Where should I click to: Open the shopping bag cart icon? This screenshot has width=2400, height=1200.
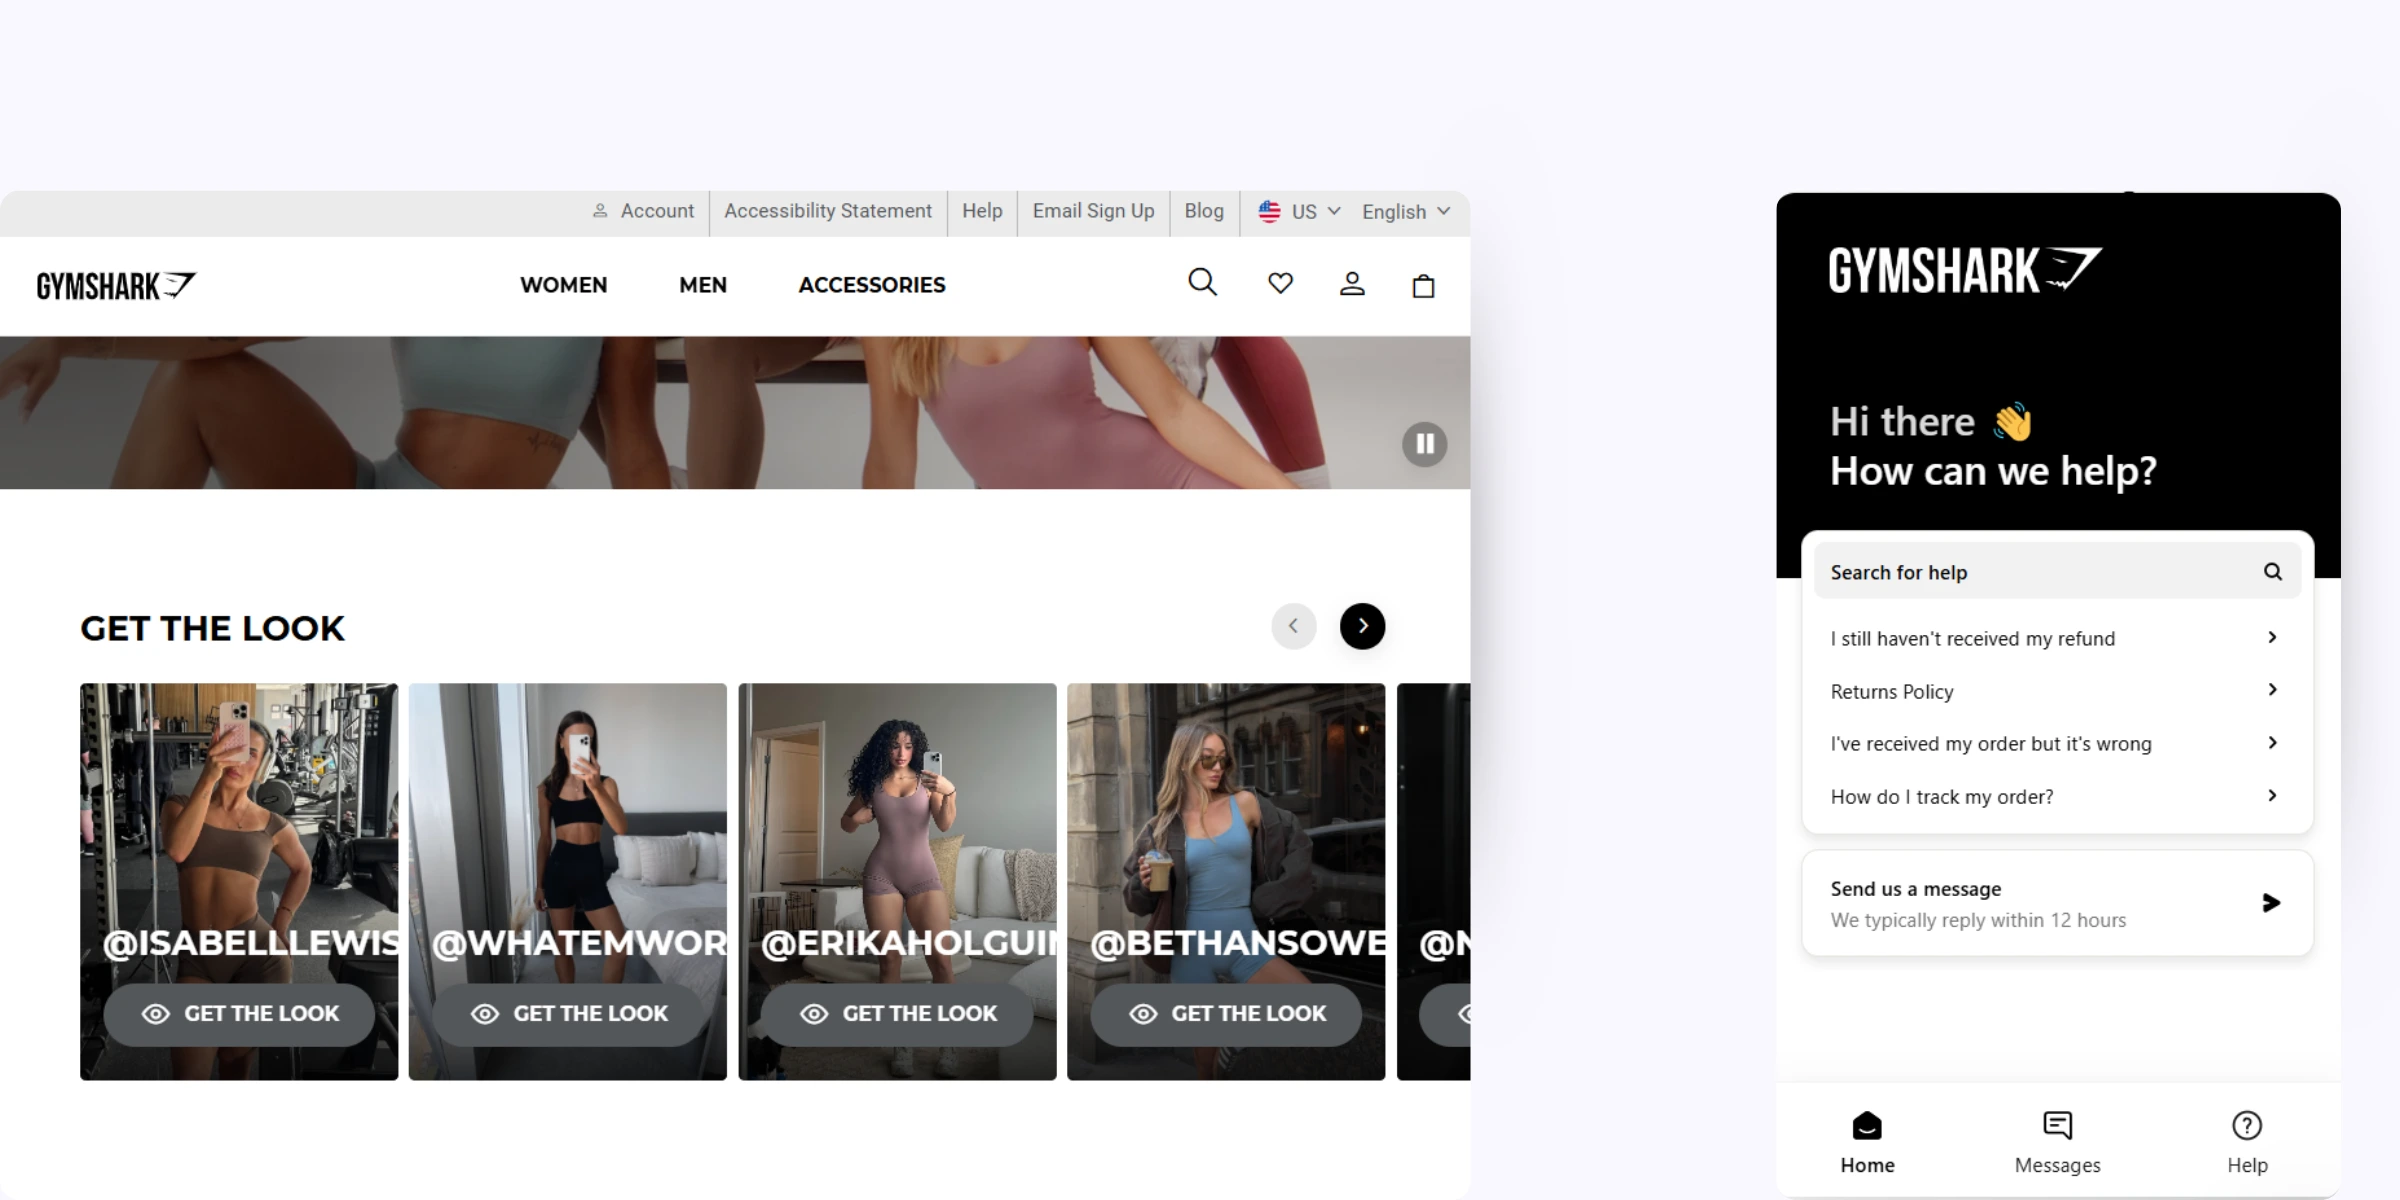click(1423, 285)
